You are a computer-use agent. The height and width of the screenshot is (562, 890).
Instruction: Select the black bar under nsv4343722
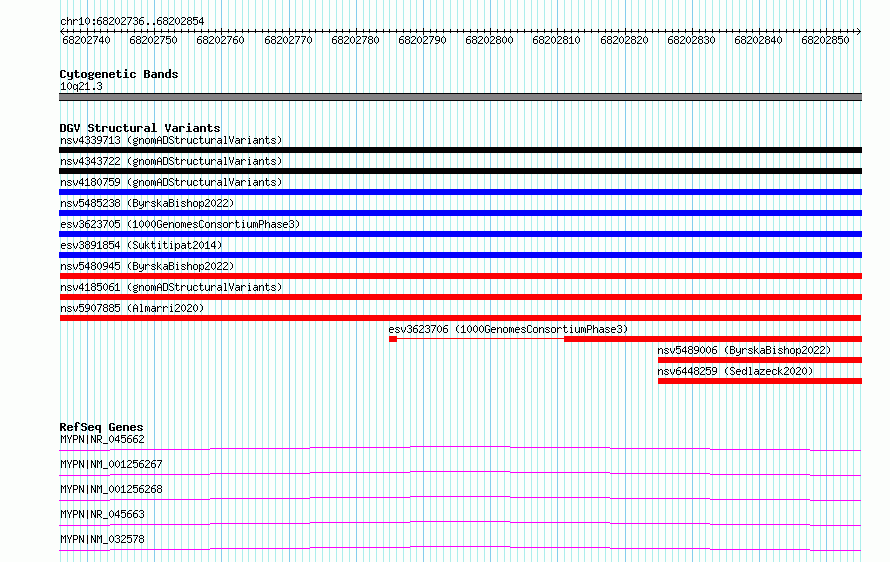[460, 171]
